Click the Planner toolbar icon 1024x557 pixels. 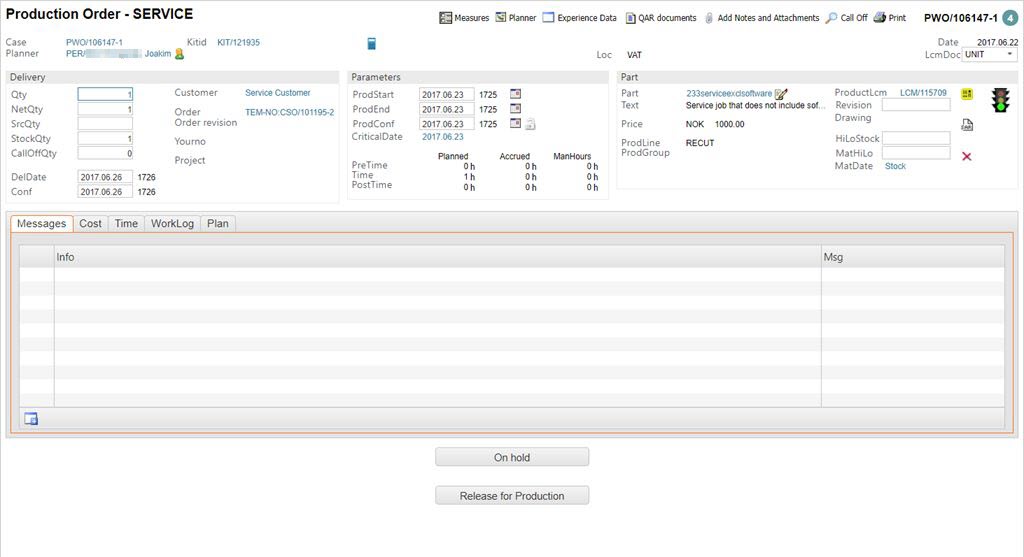pos(501,18)
